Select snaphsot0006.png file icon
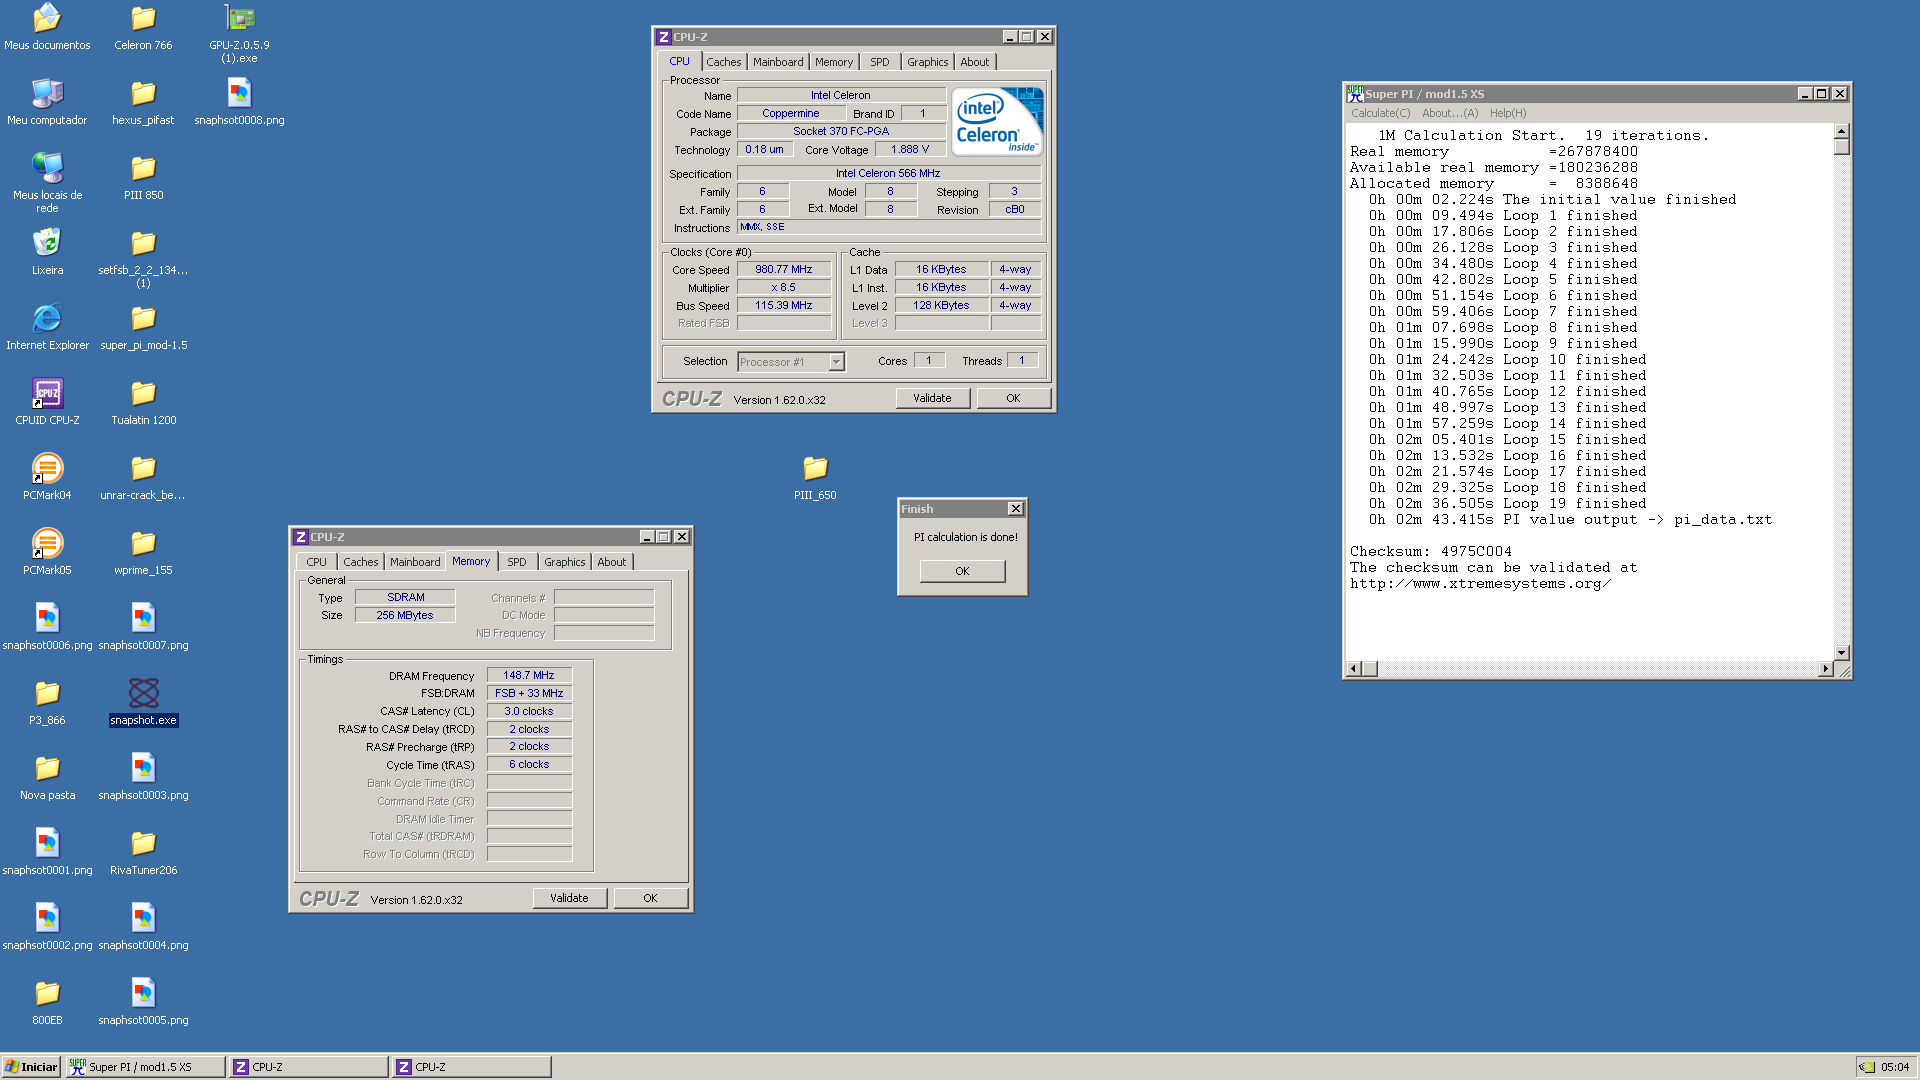Screen dimensions: 1920x1080 click(x=47, y=627)
